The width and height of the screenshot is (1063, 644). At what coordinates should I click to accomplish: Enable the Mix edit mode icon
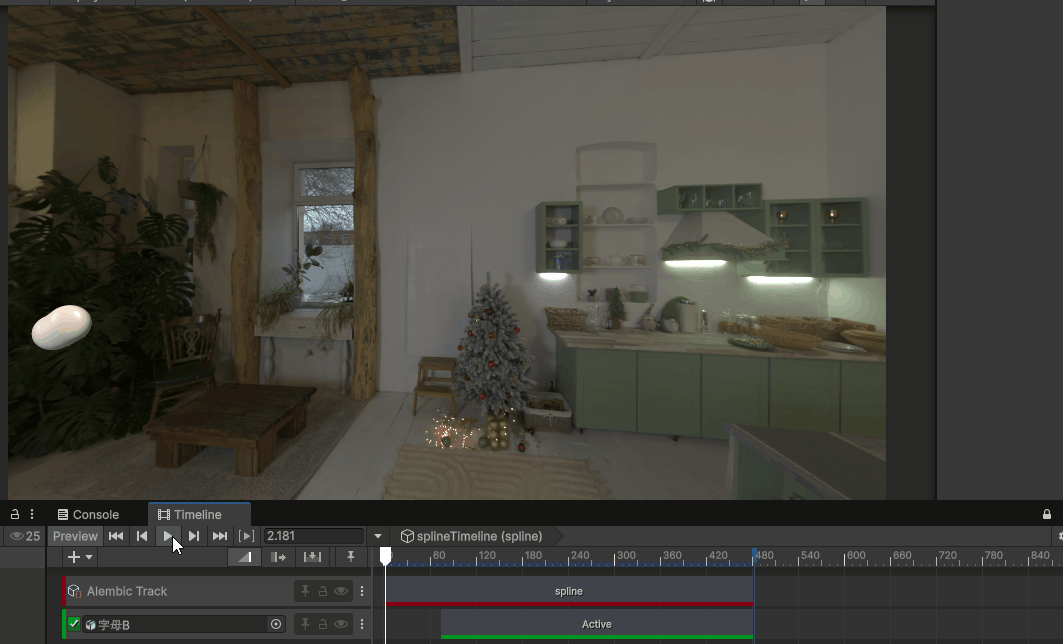pyautogui.click(x=245, y=557)
